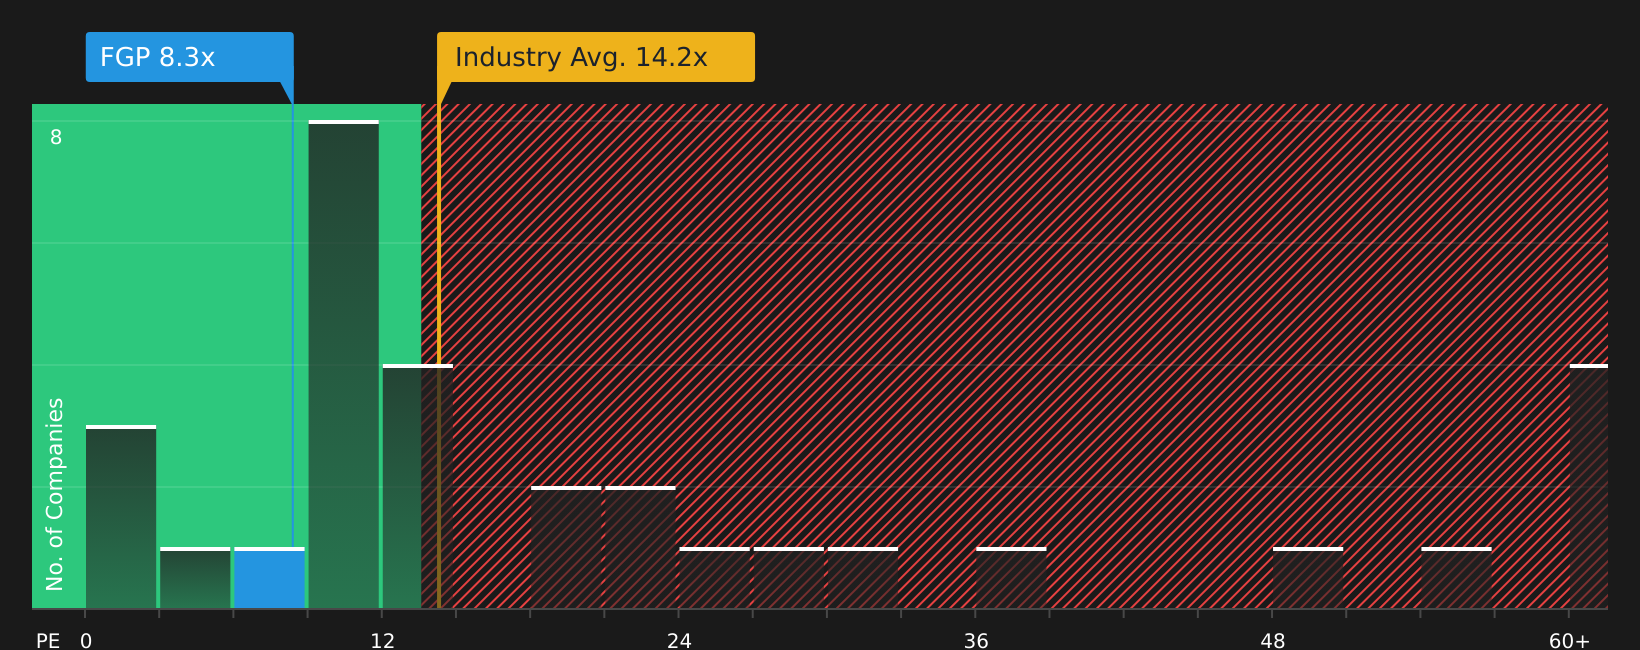Click the bar starting at PE 12

[418, 487]
